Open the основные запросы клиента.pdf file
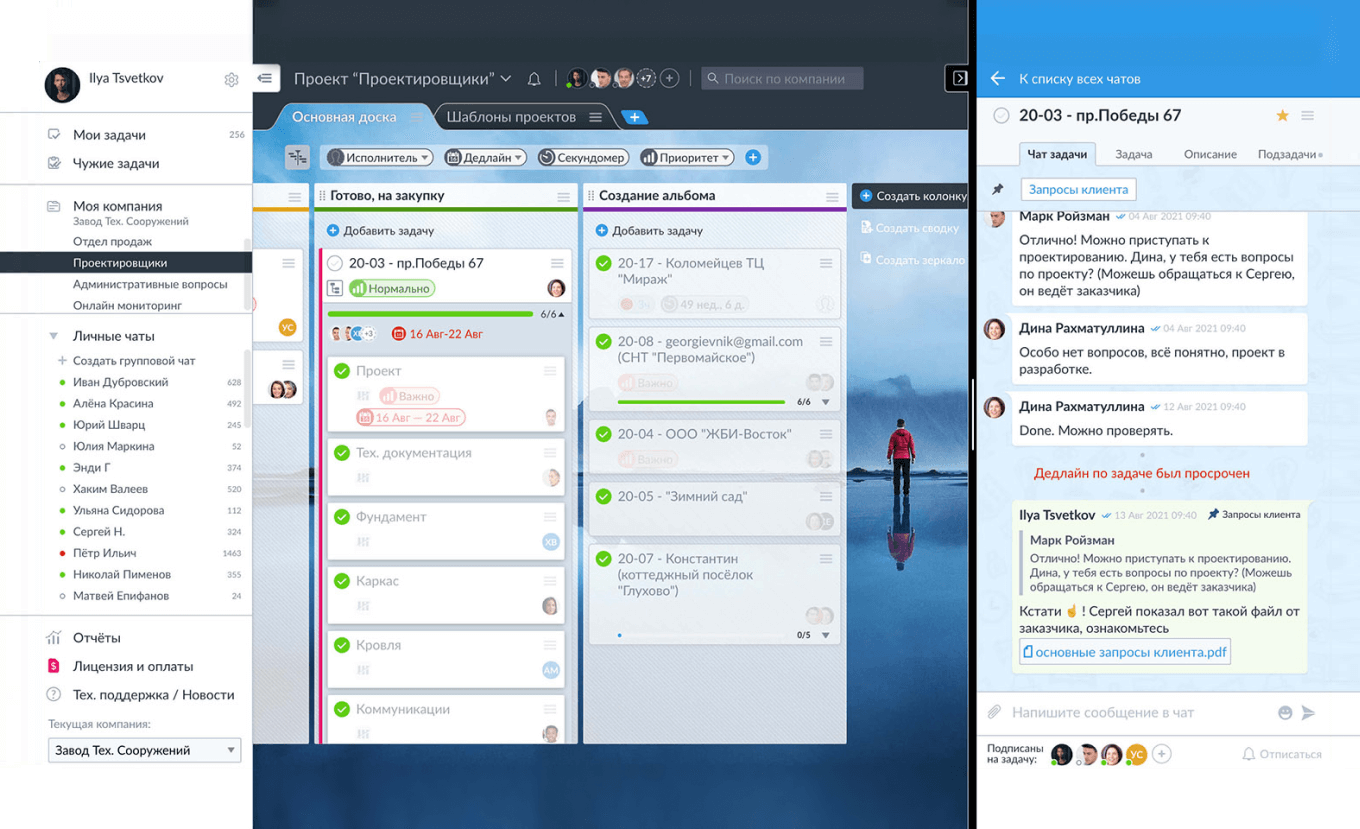1360x829 pixels. tap(1125, 652)
